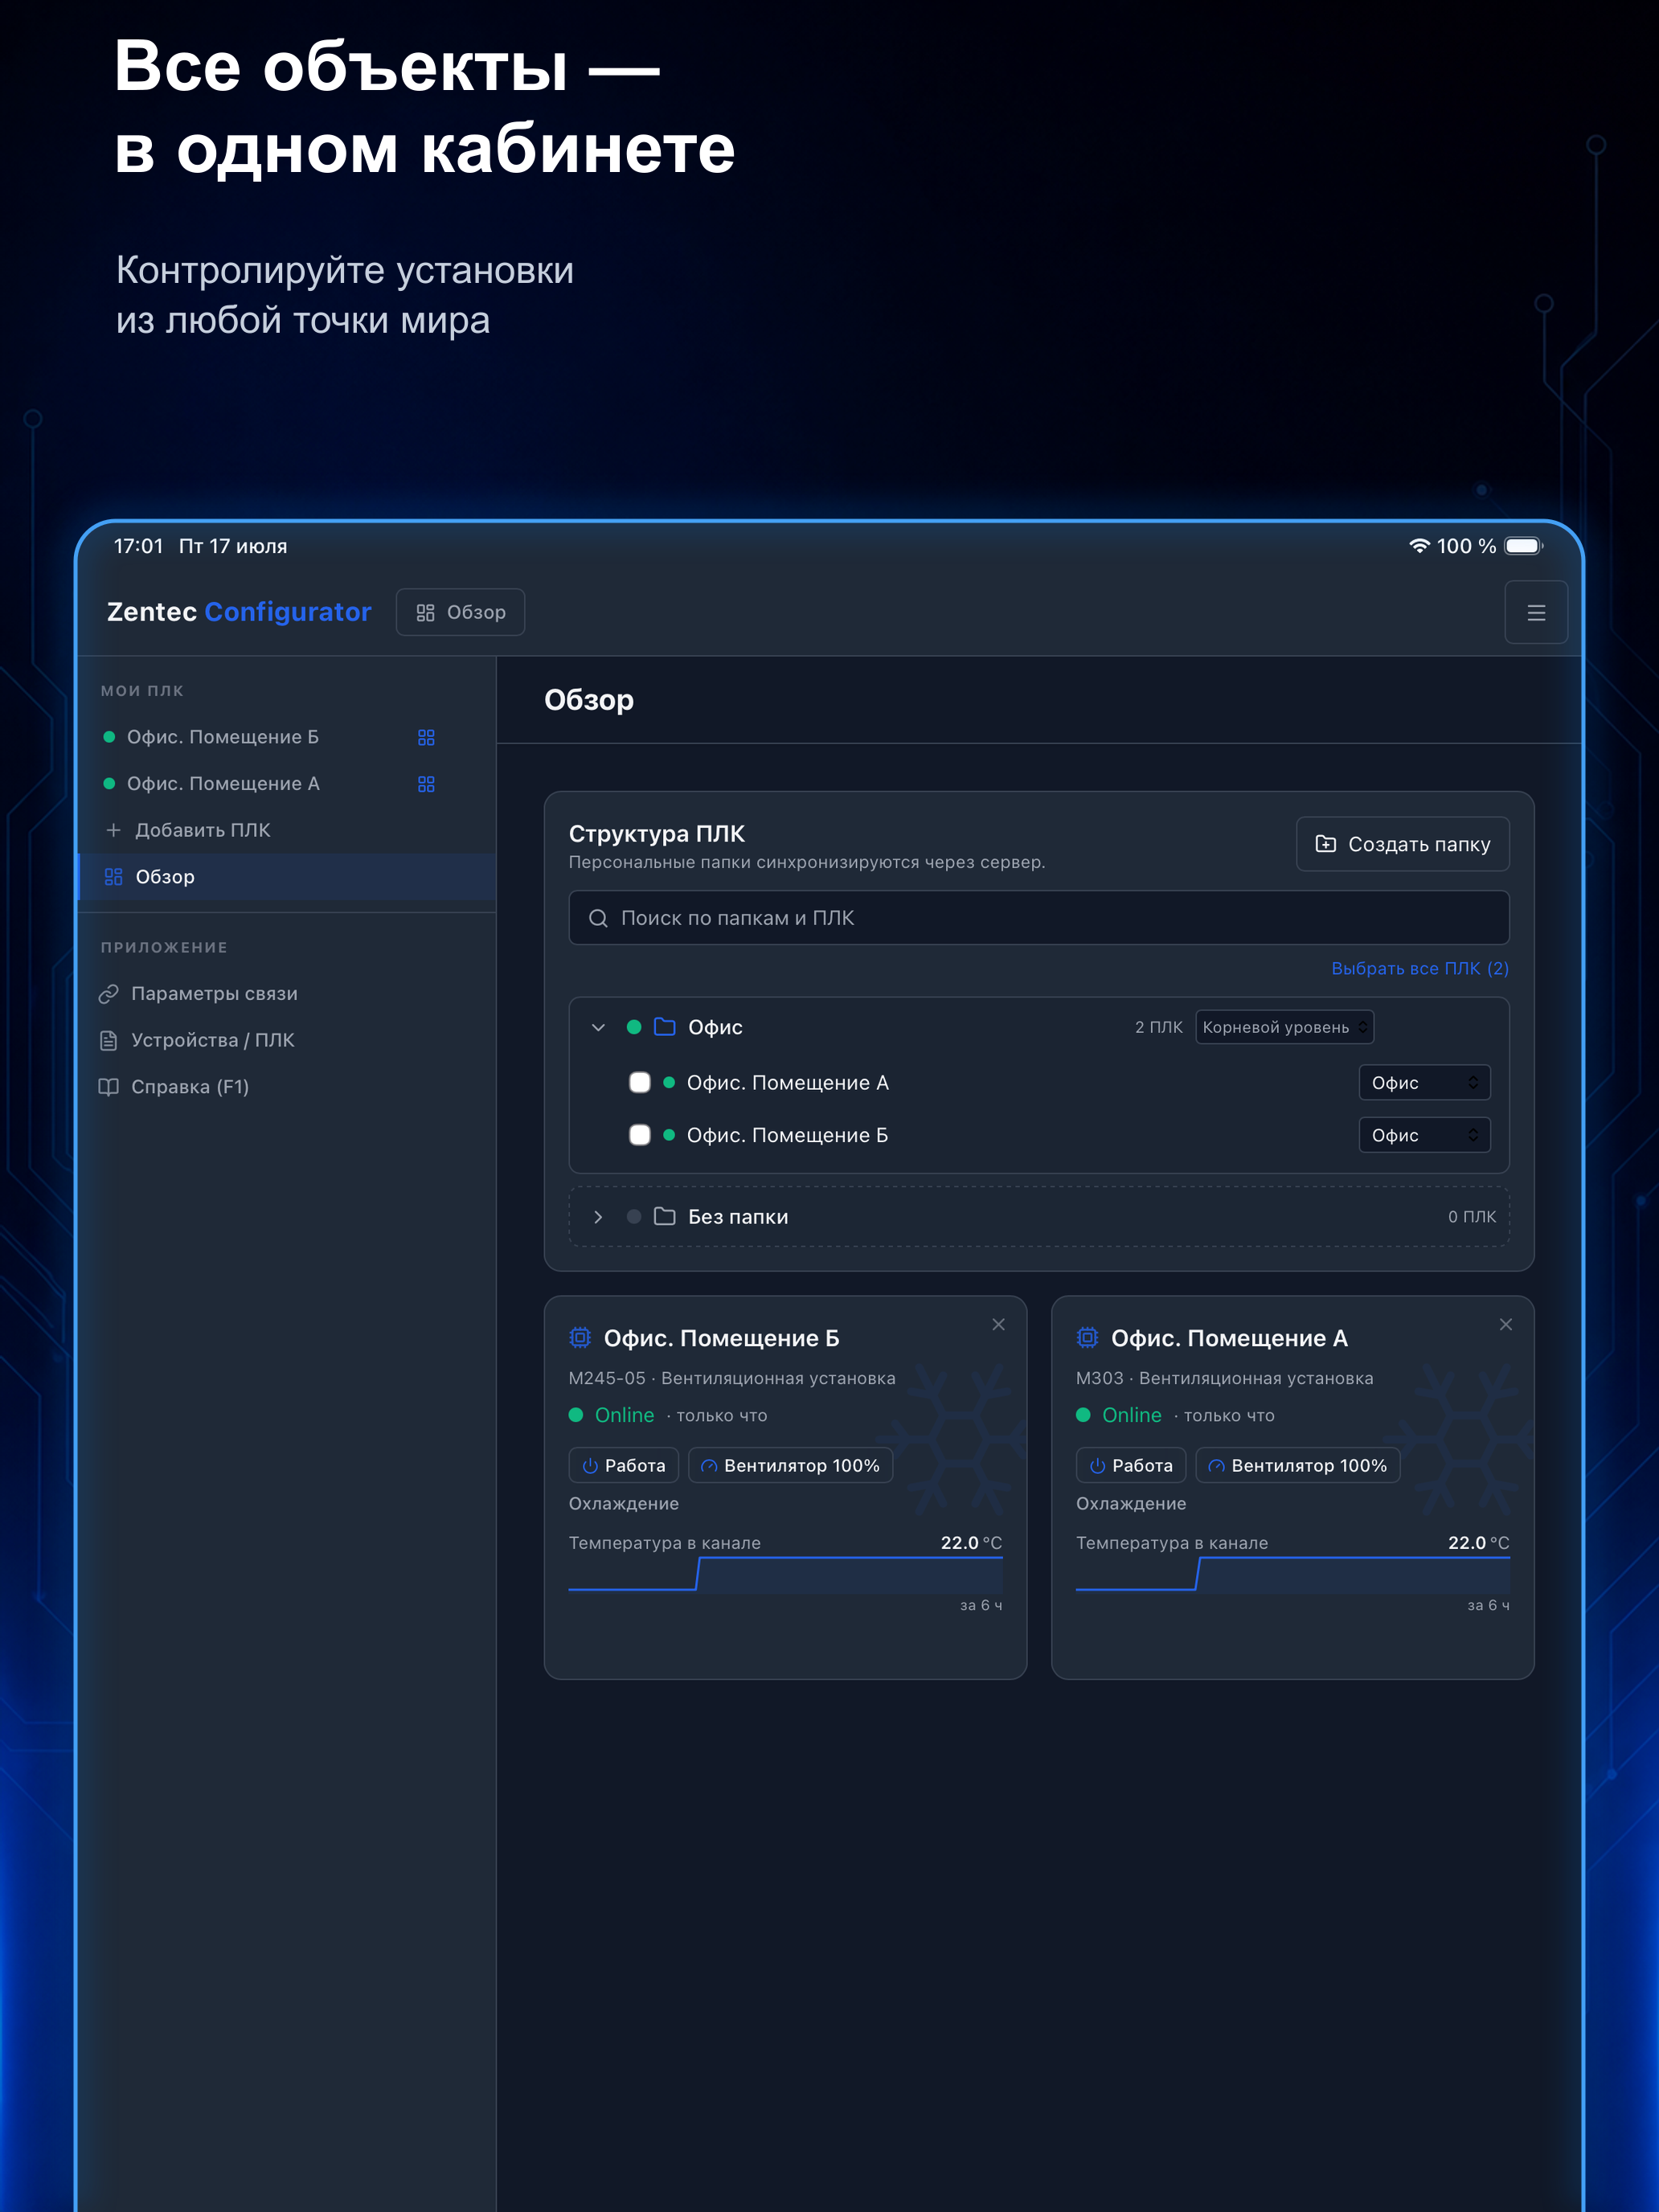Open Параметры связи

pos(214,994)
